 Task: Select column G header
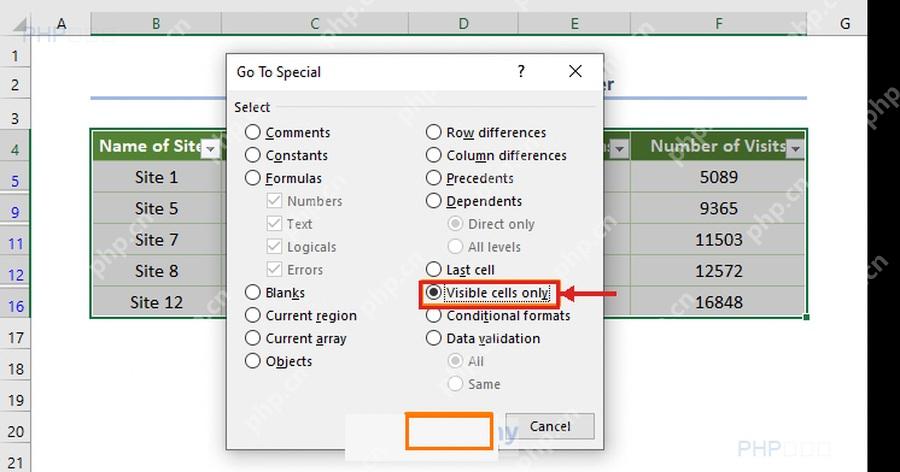tap(845, 24)
